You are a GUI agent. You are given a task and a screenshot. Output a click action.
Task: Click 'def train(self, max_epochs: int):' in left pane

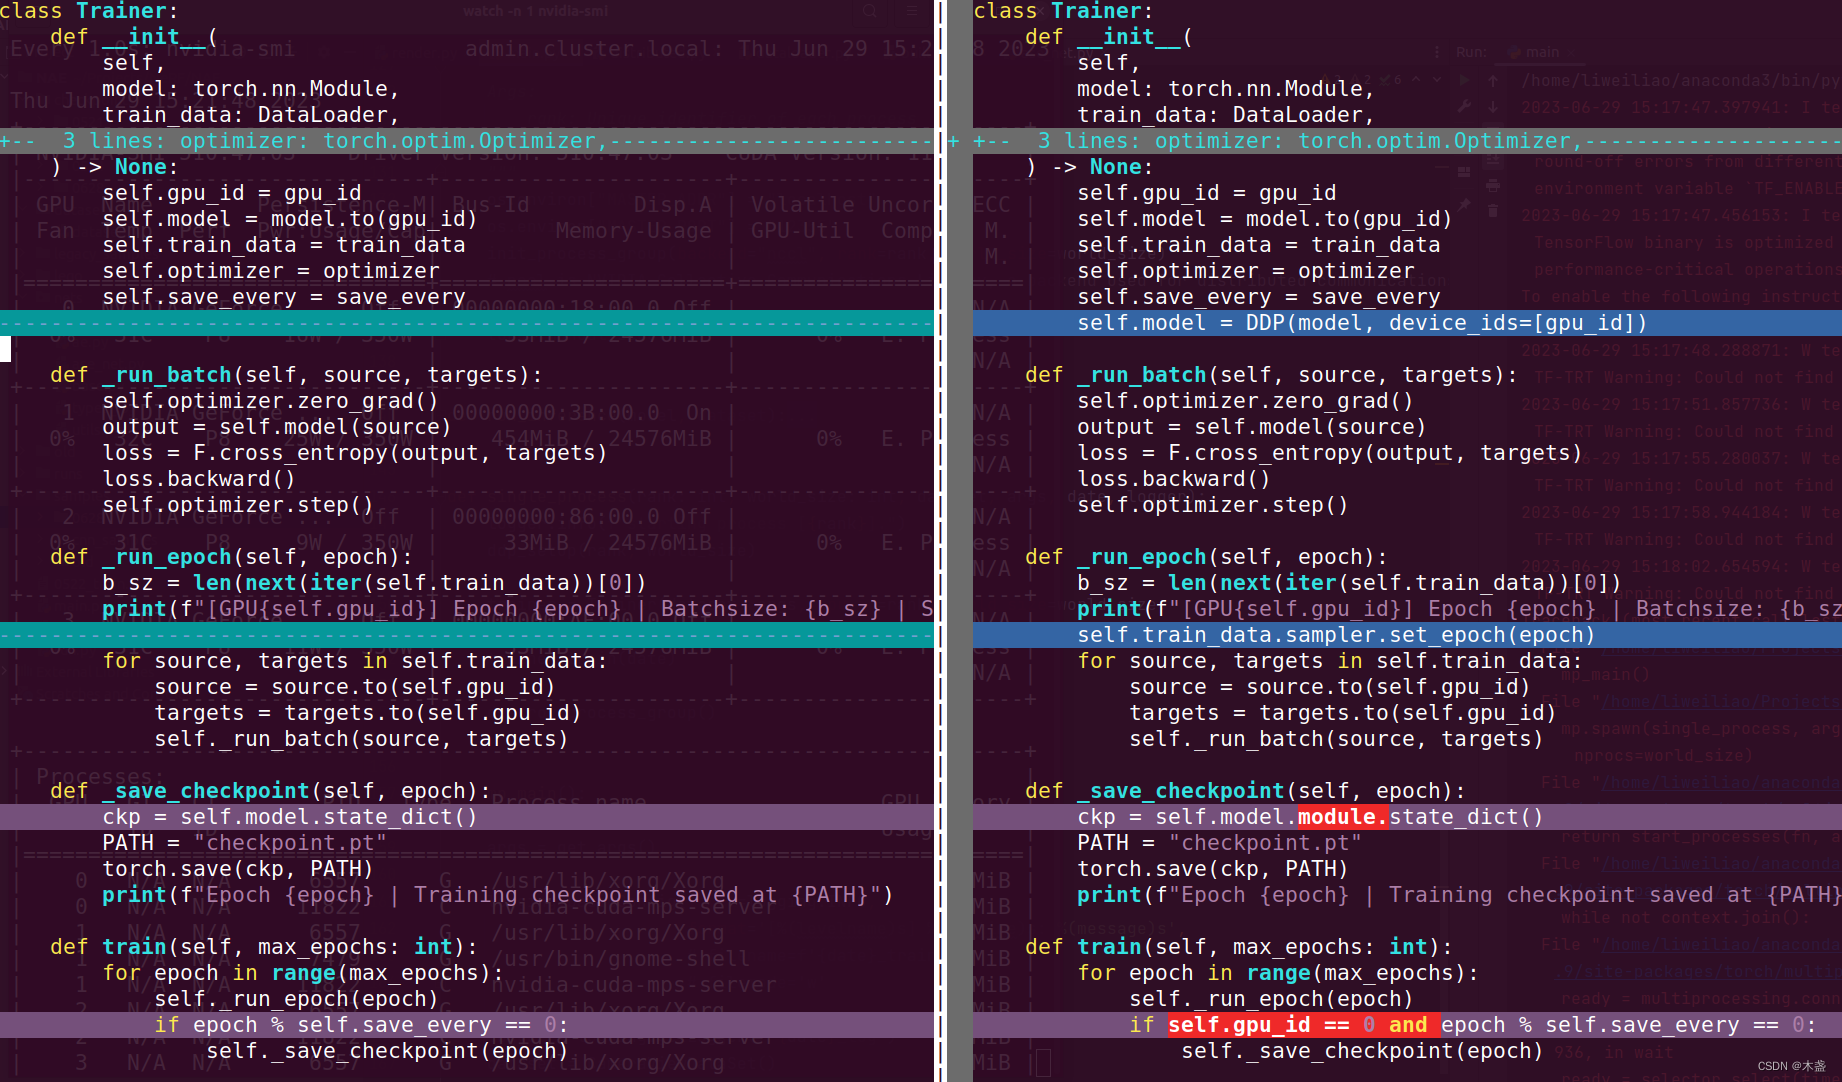tap(264, 947)
